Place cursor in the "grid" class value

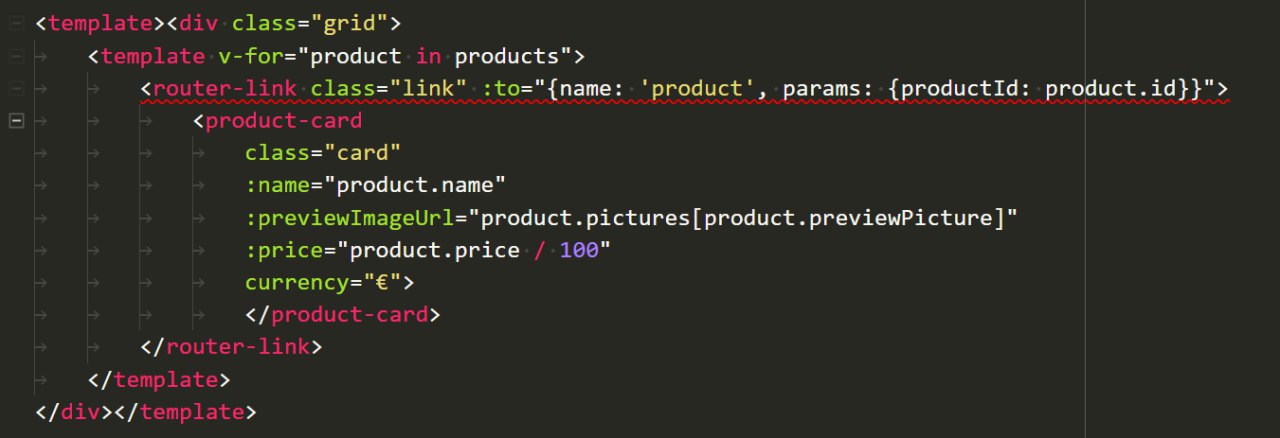pos(349,22)
